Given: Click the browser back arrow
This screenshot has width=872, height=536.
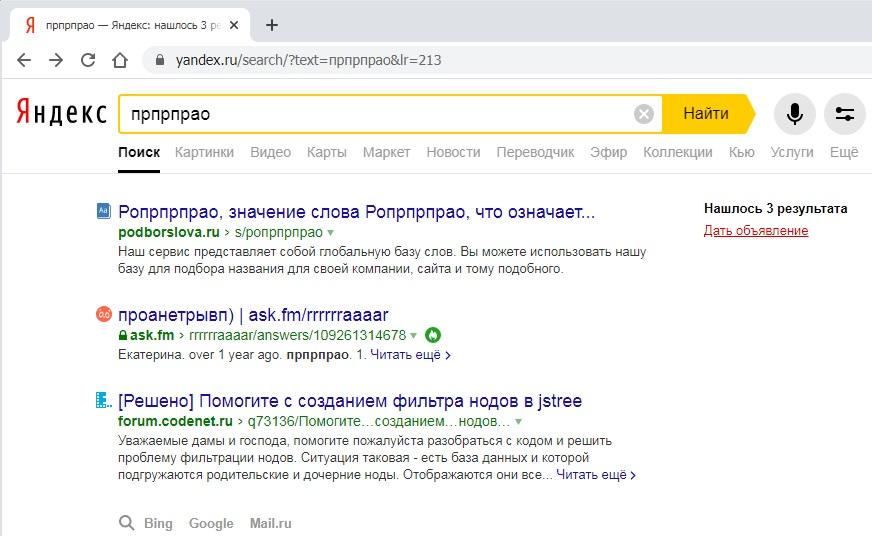Looking at the screenshot, I should [x=24, y=60].
